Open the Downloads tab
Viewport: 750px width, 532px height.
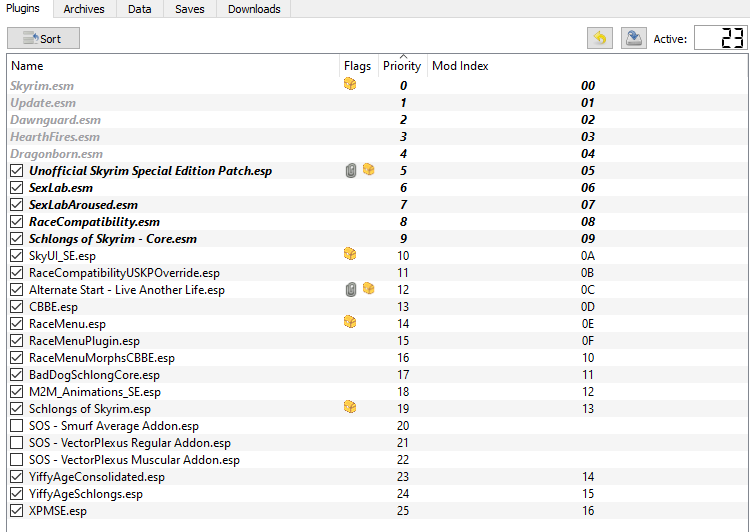[x=254, y=9]
